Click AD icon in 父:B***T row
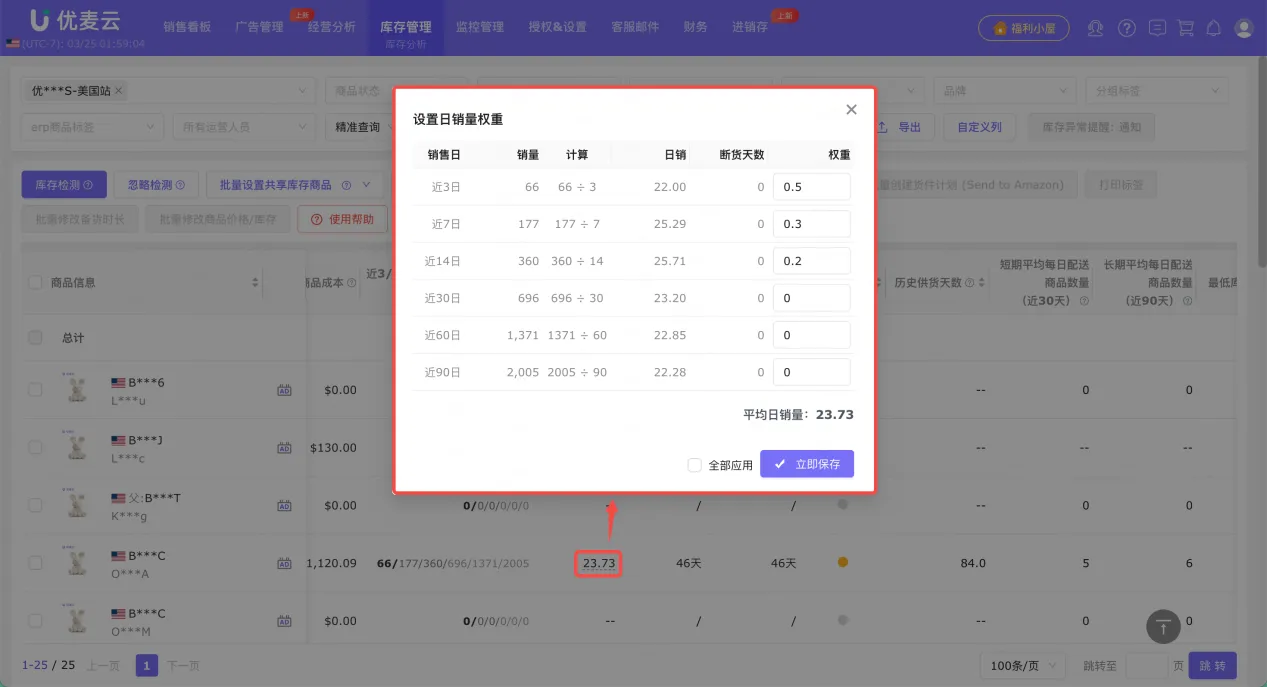The height and width of the screenshot is (687, 1267). (x=284, y=506)
